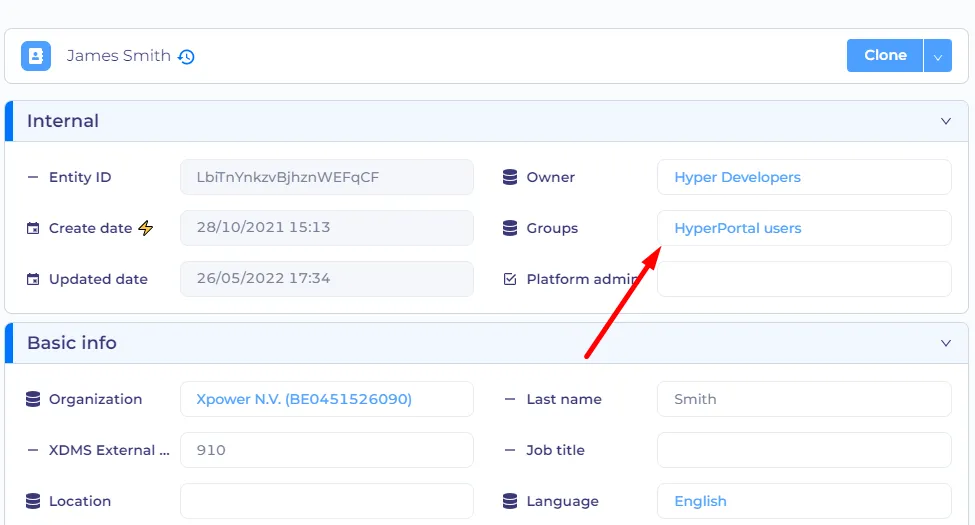Click the Organization label
The height and width of the screenshot is (525, 975).
[x=96, y=399]
